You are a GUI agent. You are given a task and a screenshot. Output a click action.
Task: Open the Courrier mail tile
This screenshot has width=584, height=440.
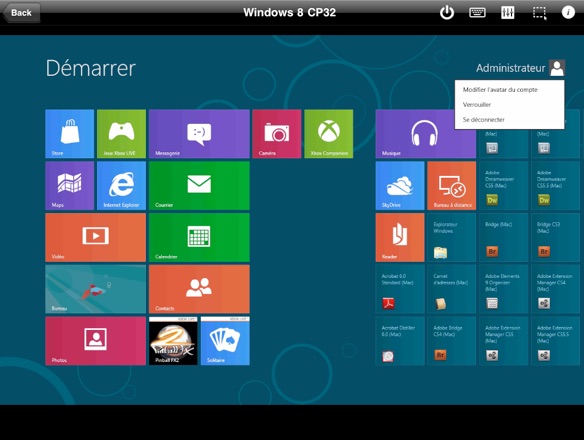[x=199, y=186]
